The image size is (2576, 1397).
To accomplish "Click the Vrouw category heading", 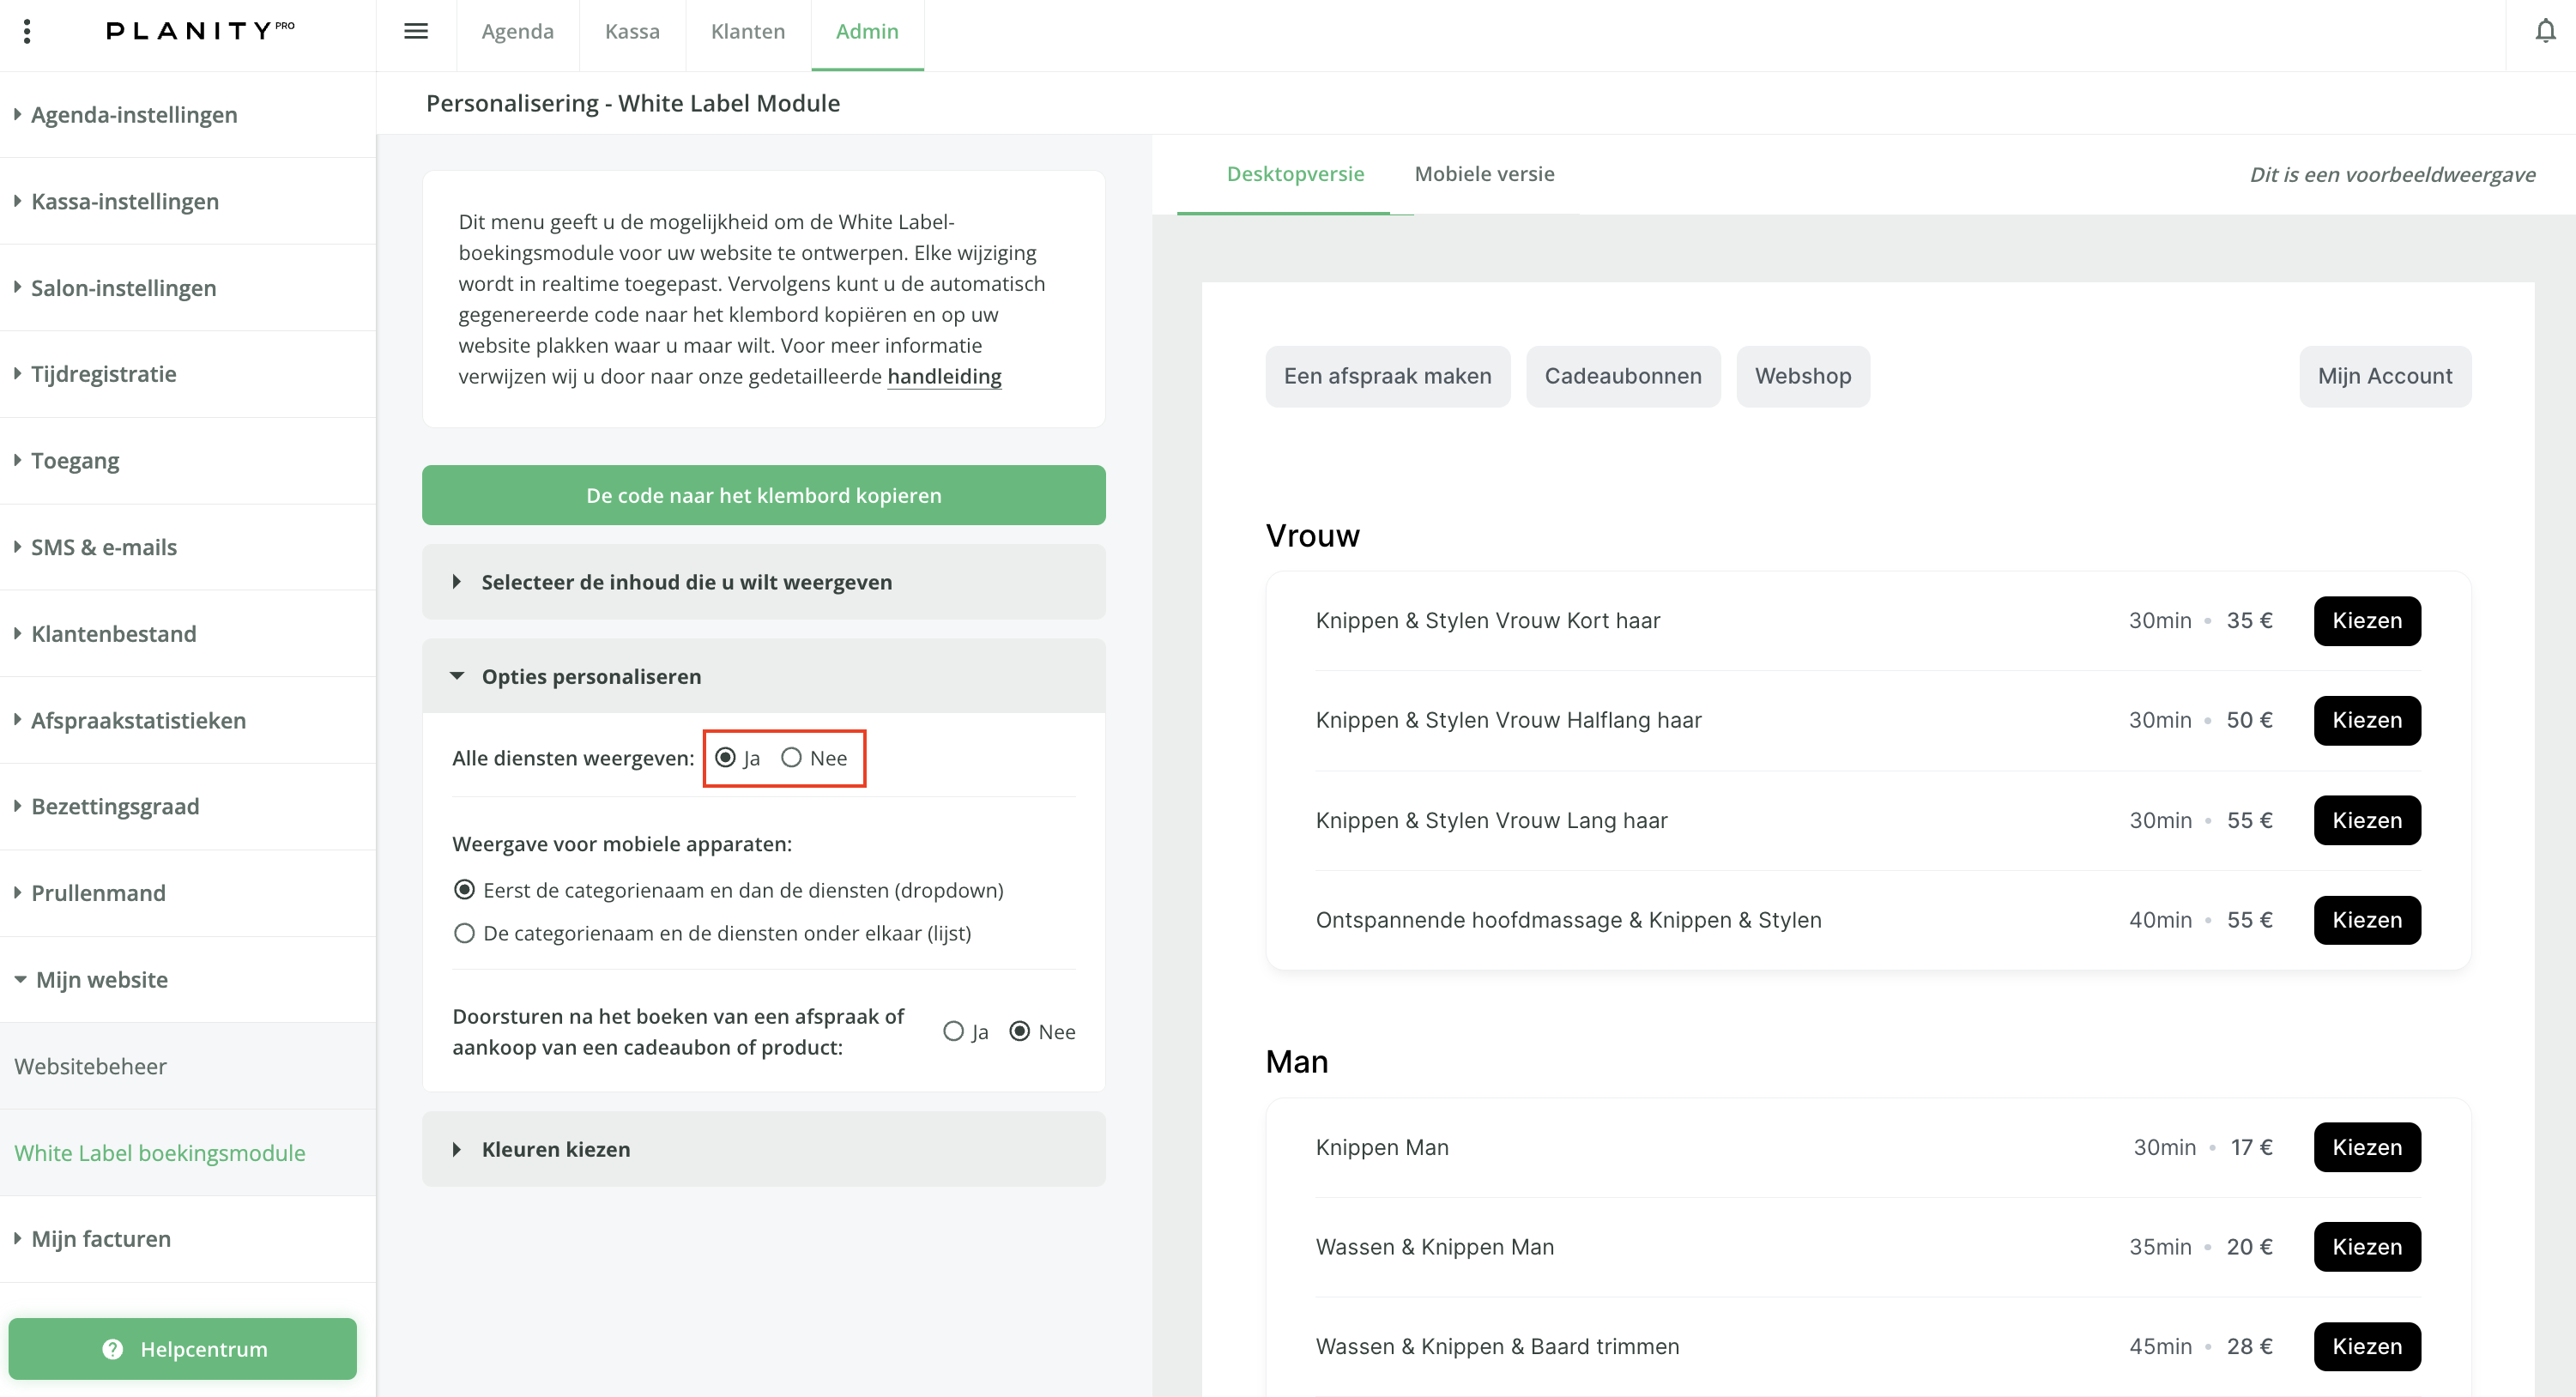I will 1312,536.
